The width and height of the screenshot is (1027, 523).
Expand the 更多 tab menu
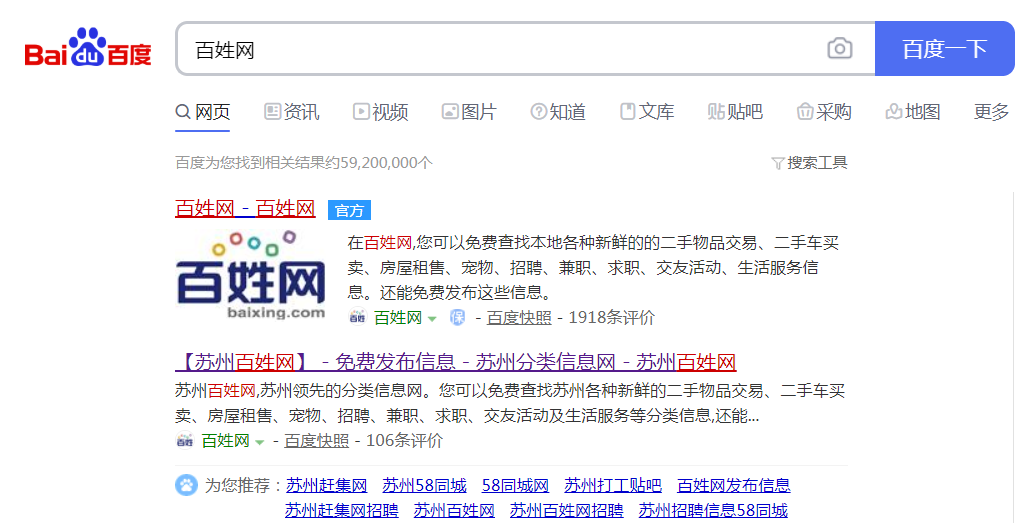tap(992, 112)
